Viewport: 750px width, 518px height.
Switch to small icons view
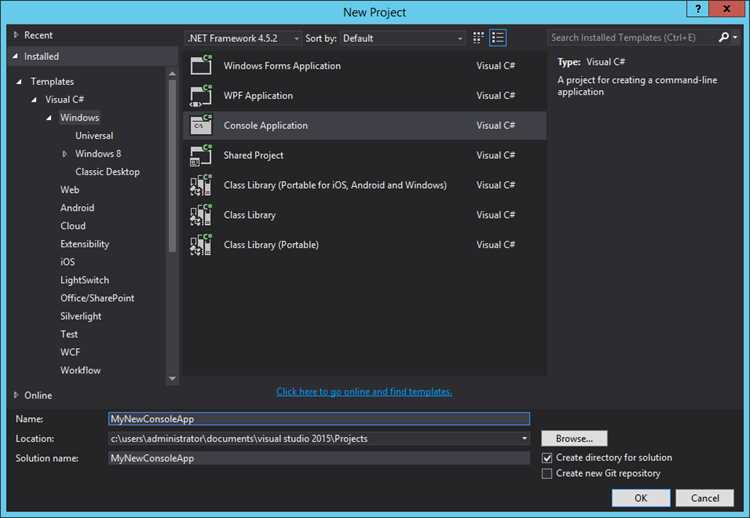[478, 38]
